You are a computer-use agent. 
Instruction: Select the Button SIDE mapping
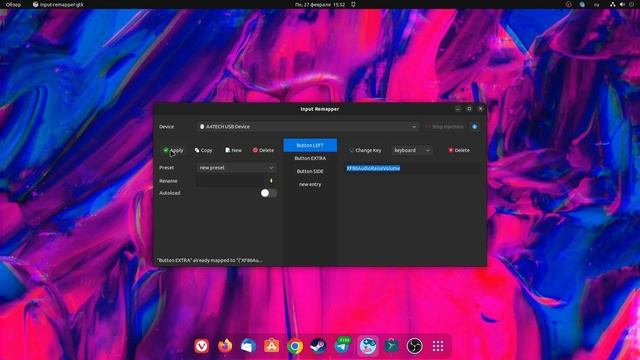(310, 171)
